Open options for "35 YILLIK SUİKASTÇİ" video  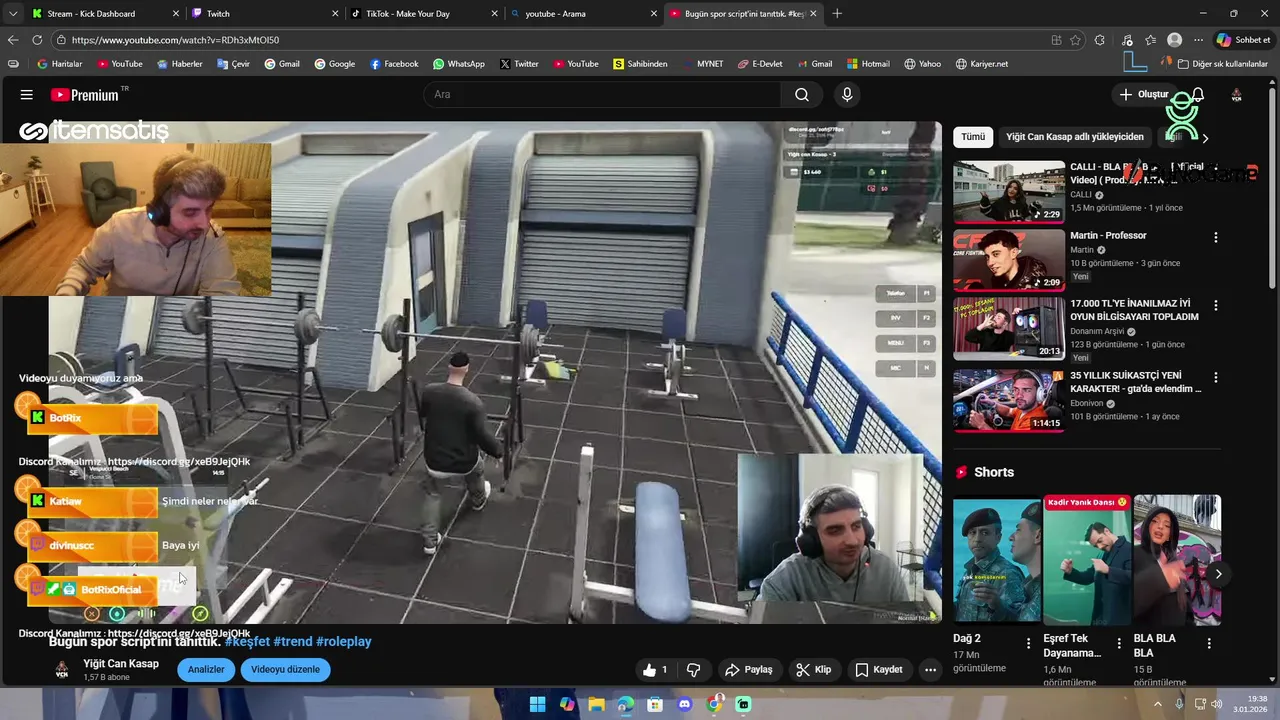pyautogui.click(x=1216, y=378)
